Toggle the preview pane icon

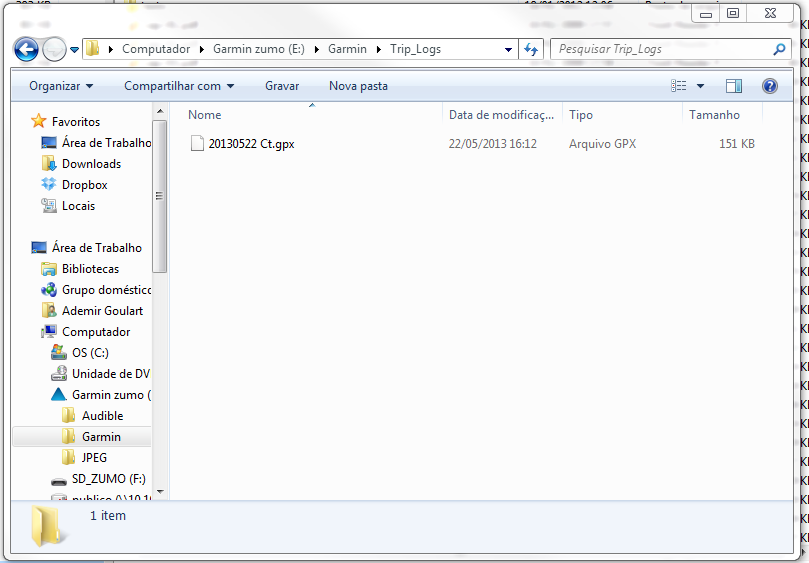click(734, 86)
